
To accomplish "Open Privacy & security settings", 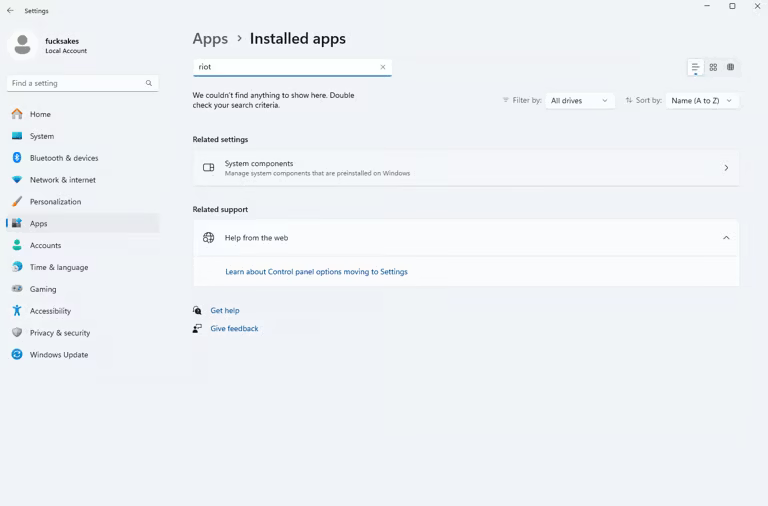I will click(60, 333).
